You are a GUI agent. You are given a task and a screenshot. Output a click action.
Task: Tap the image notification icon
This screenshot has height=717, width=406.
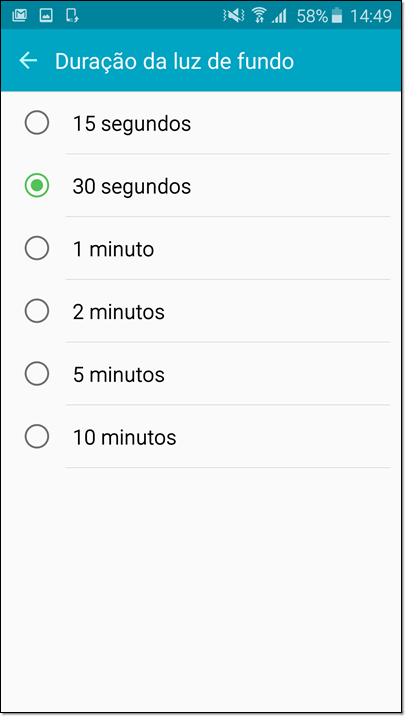click(46, 16)
